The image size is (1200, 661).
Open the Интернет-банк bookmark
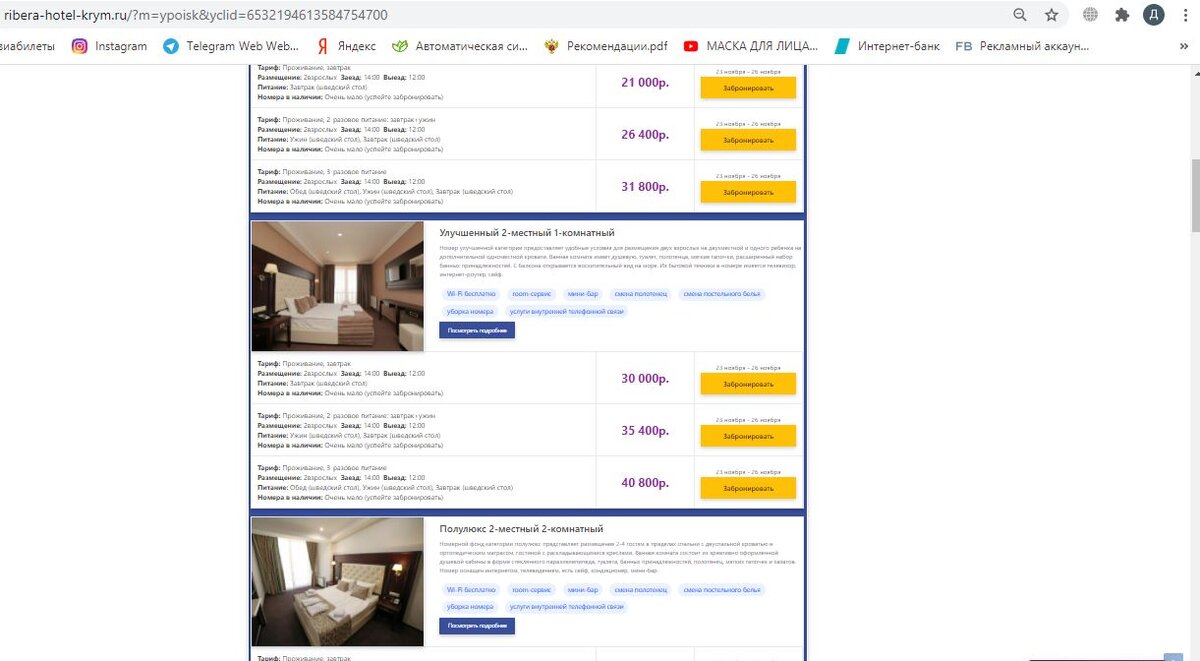click(887, 46)
